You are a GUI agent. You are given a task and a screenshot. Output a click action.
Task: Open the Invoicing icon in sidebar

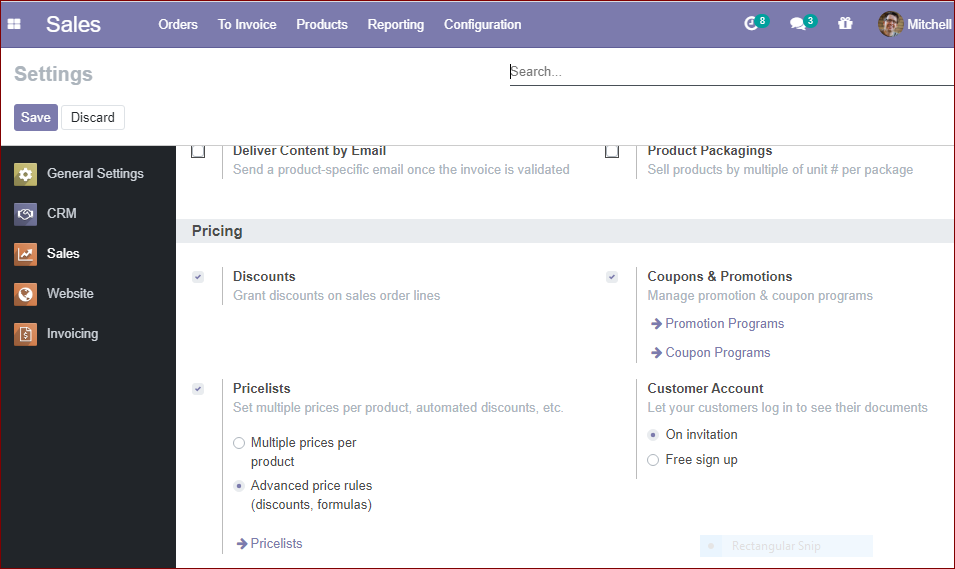click(x=26, y=334)
